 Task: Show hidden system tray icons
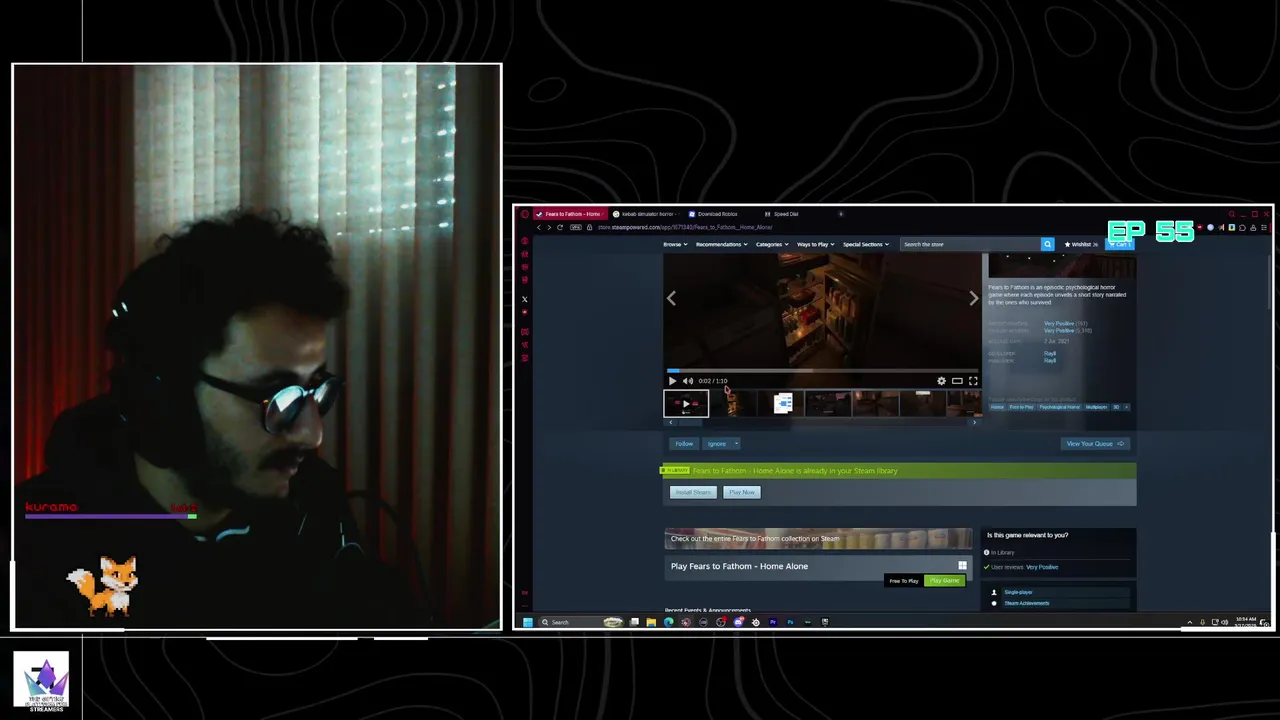coord(1190,622)
